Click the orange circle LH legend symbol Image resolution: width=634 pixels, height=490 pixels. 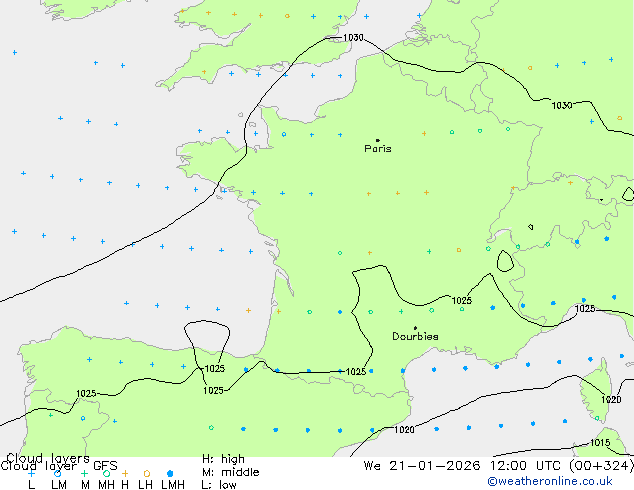click(147, 473)
